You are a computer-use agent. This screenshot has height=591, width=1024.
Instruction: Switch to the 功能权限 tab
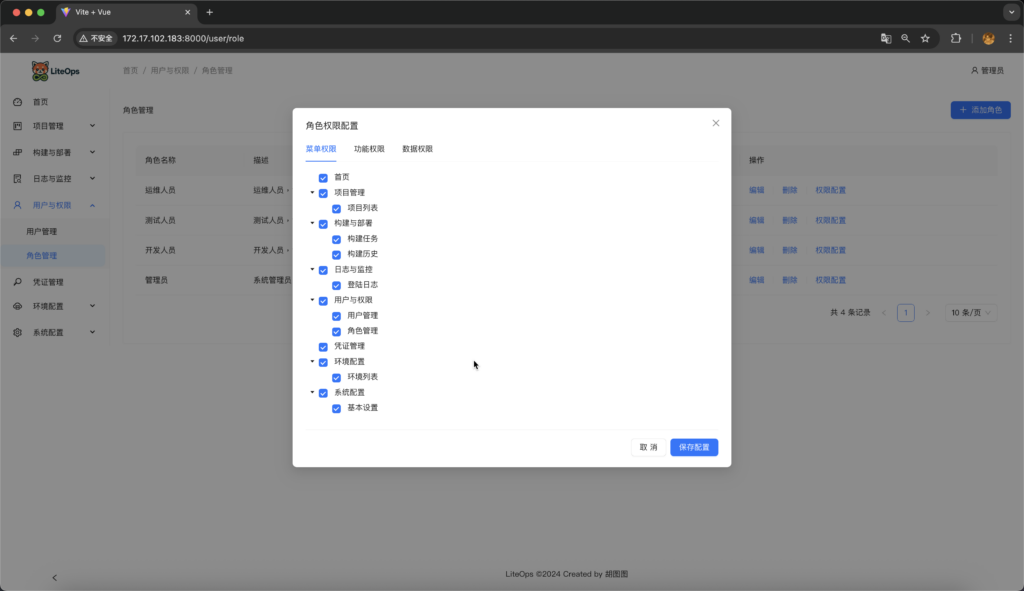tap(369, 149)
